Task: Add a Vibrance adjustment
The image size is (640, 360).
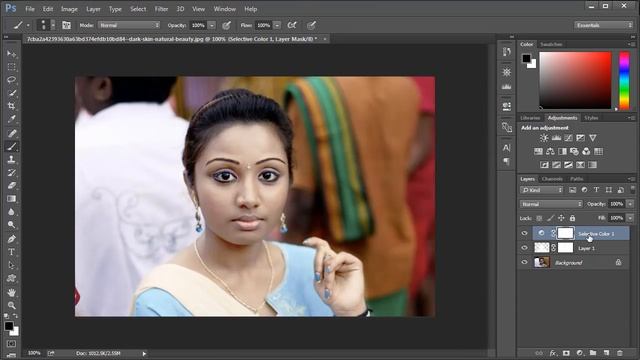Action: click(x=593, y=138)
